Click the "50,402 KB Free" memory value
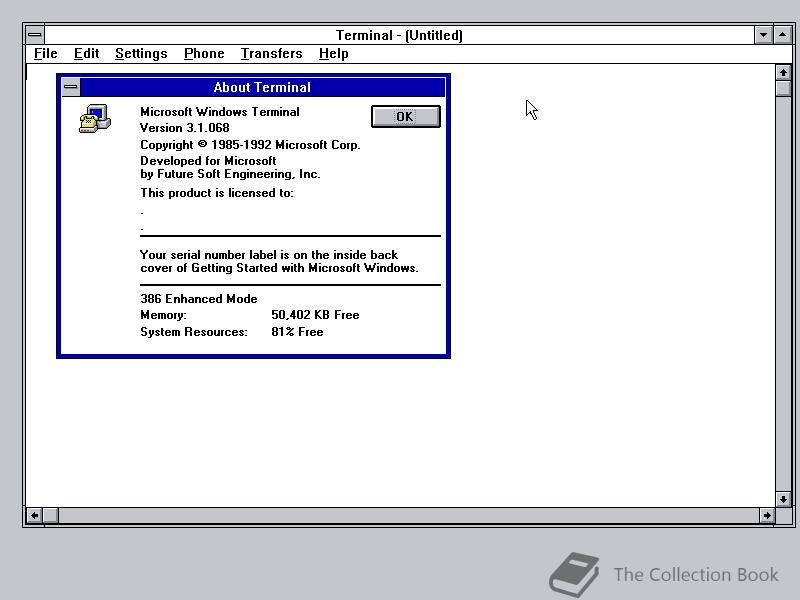The height and width of the screenshot is (600, 800). [315, 315]
